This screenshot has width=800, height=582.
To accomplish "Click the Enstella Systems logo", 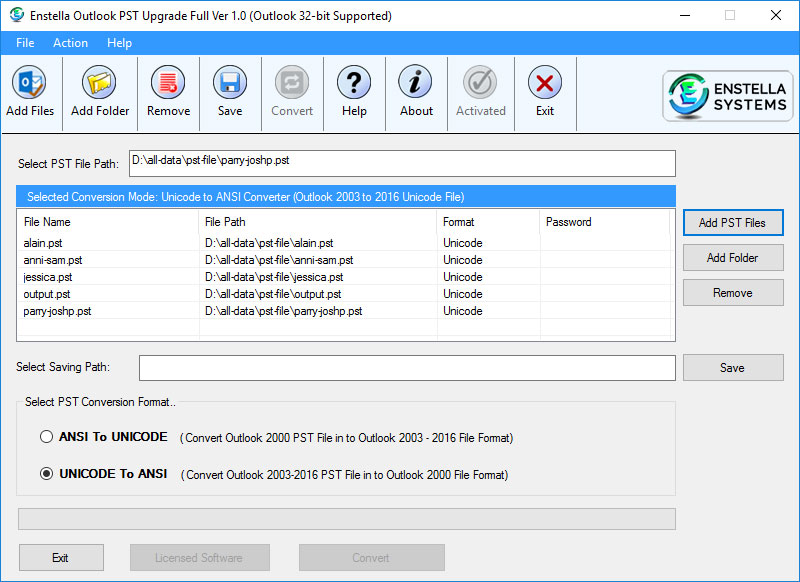I will [727, 97].
